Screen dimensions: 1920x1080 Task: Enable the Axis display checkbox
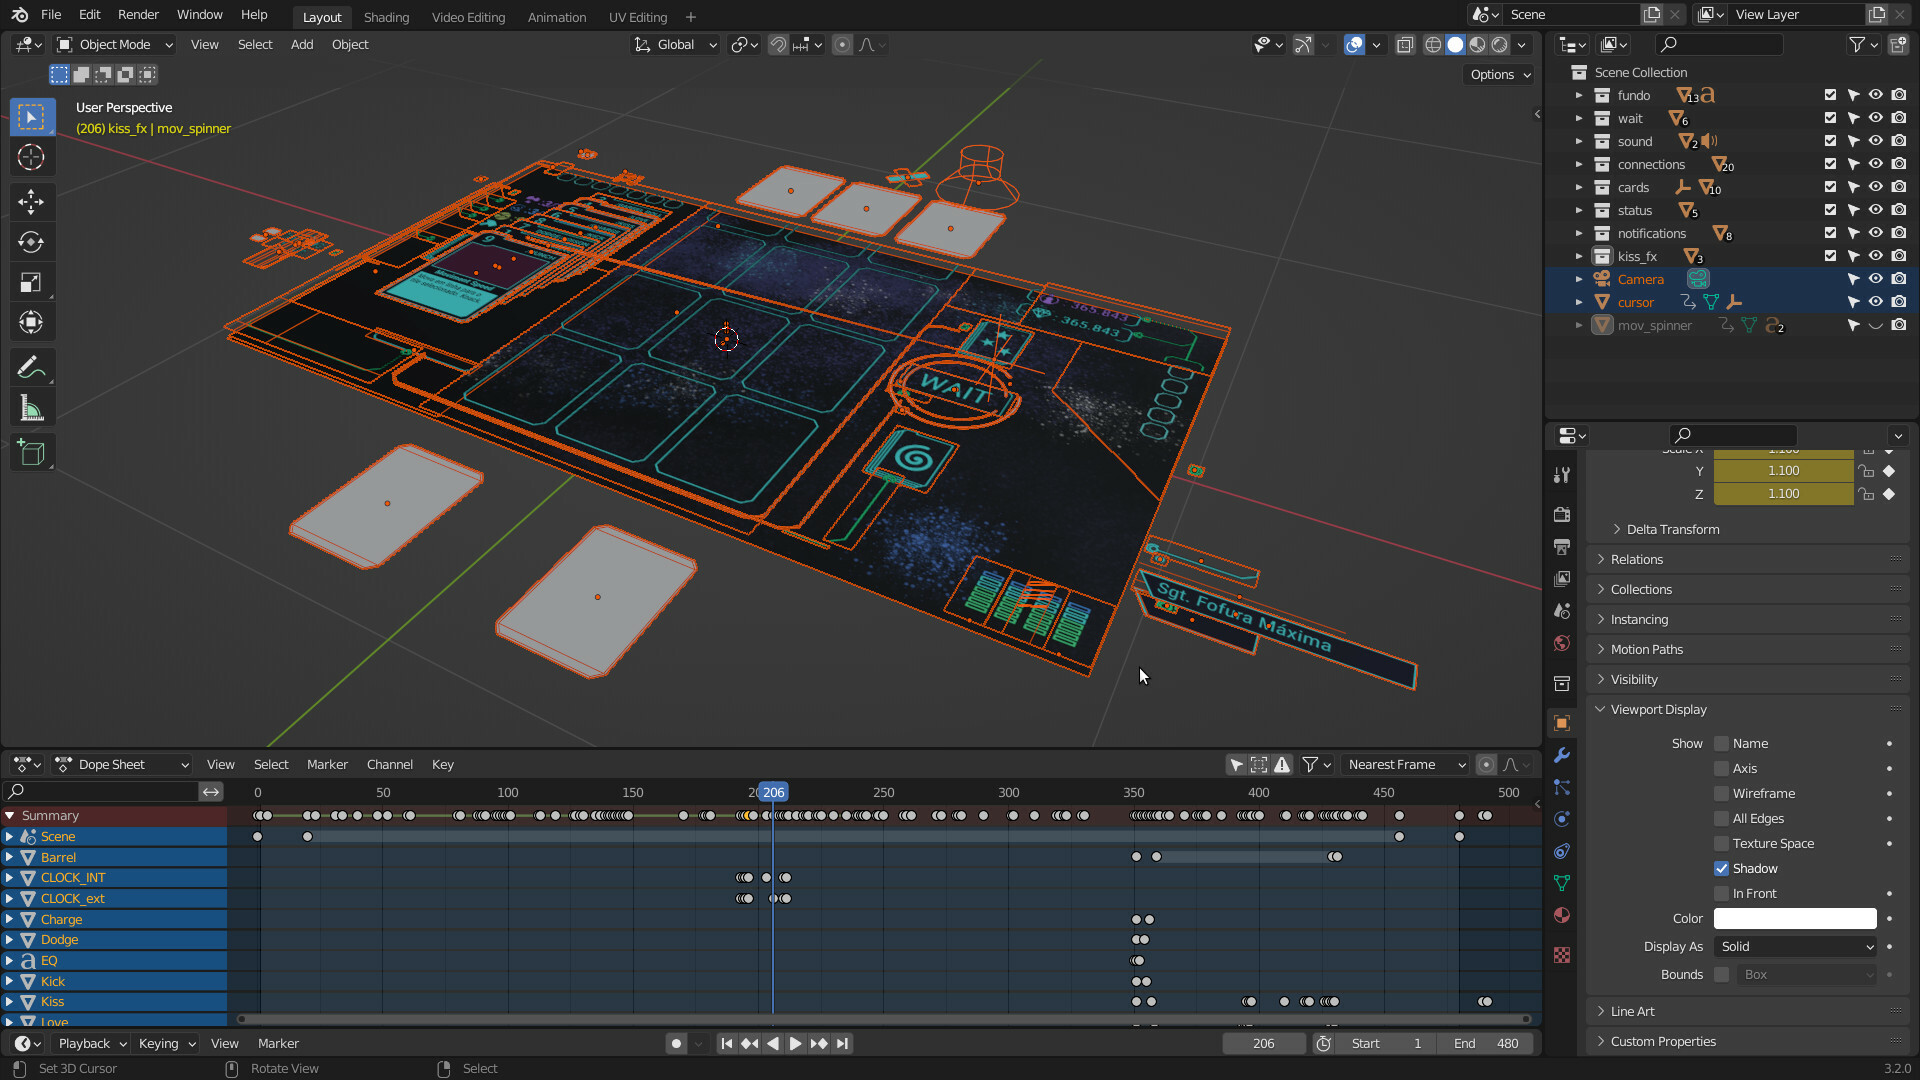[1721, 769]
